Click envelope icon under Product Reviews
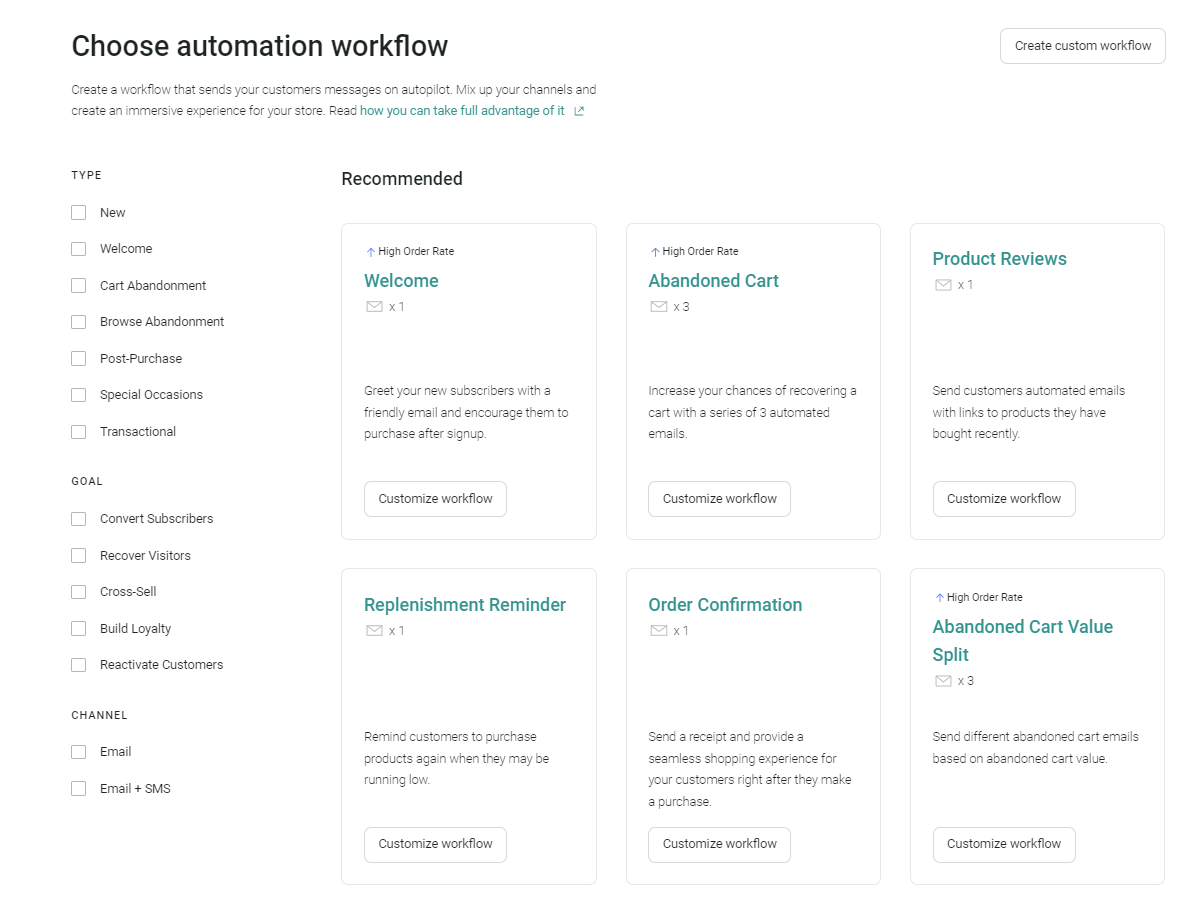This screenshot has width=1184, height=897. point(942,285)
